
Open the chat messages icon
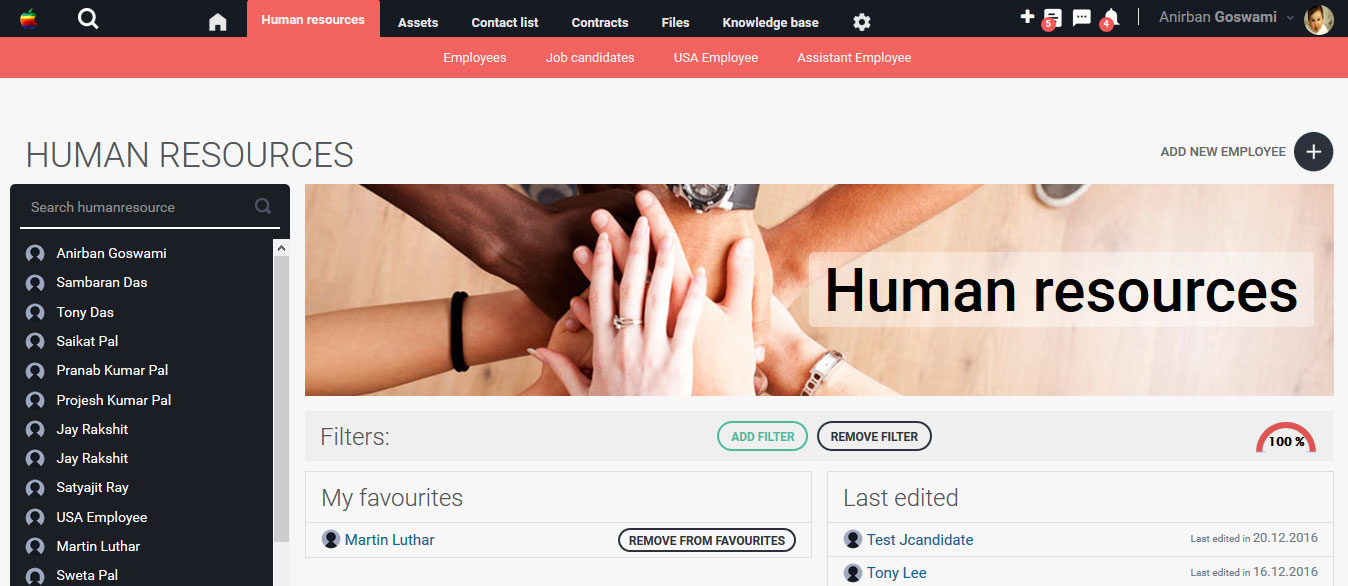click(1081, 18)
